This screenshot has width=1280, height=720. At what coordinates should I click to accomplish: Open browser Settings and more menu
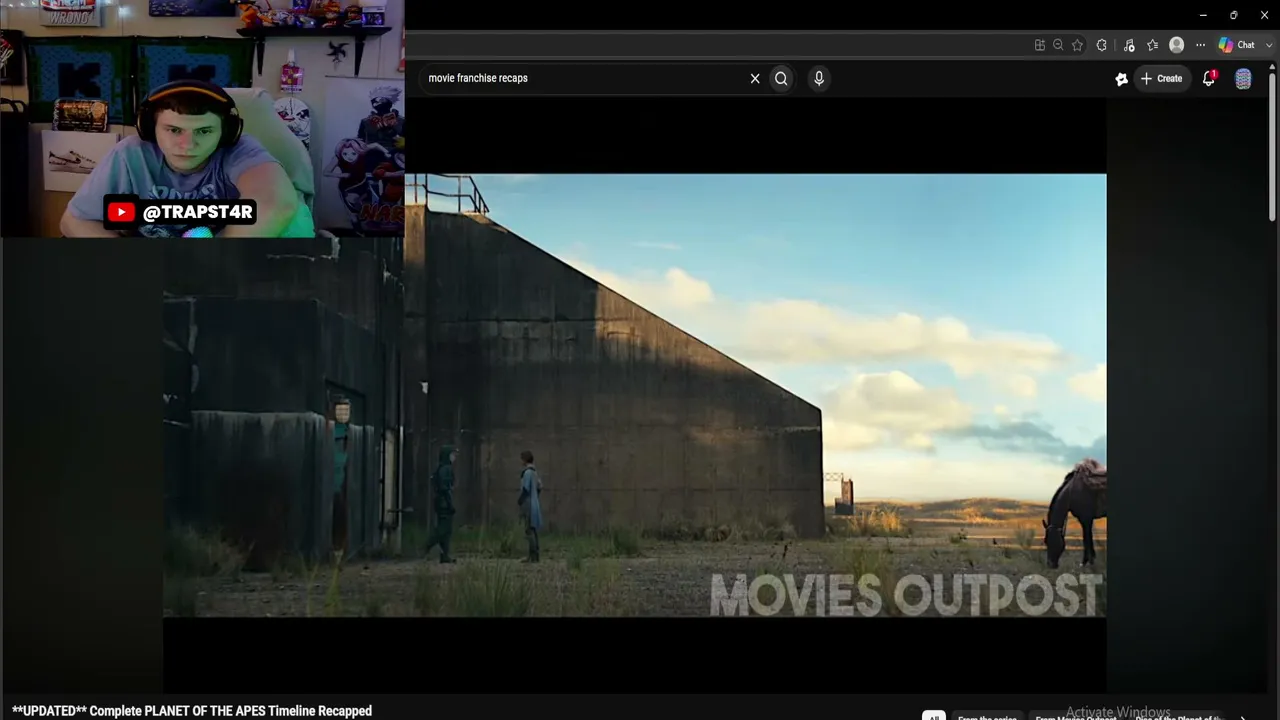pyautogui.click(x=1201, y=45)
